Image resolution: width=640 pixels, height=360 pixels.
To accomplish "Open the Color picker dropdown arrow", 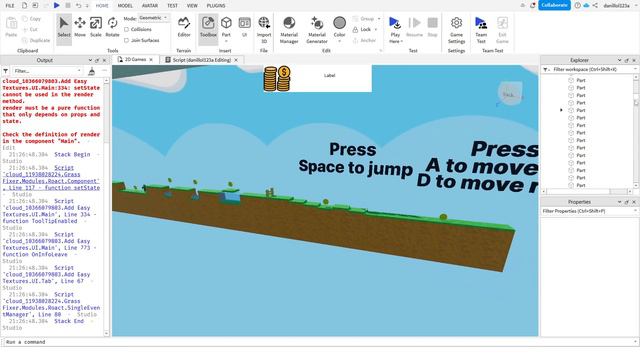I will click(x=339, y=41).
